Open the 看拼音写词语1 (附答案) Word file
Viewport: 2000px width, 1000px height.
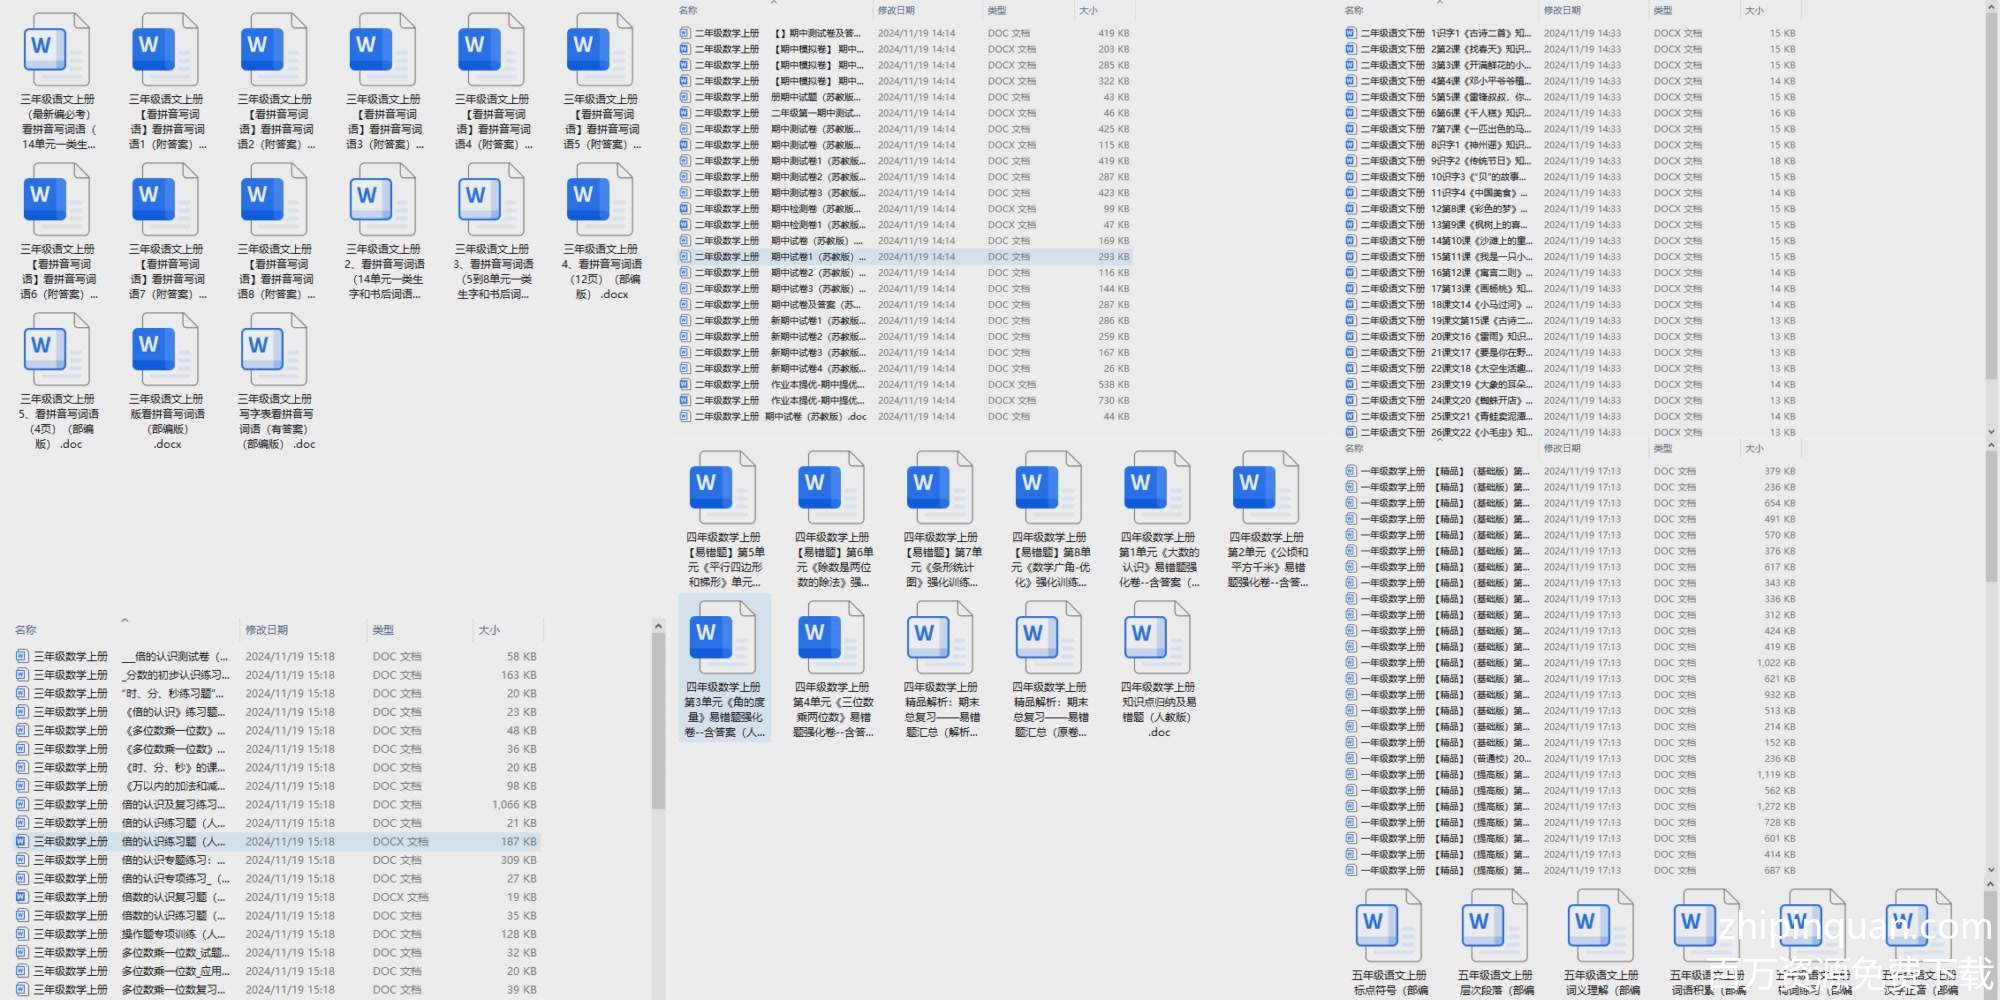[166, 52]
